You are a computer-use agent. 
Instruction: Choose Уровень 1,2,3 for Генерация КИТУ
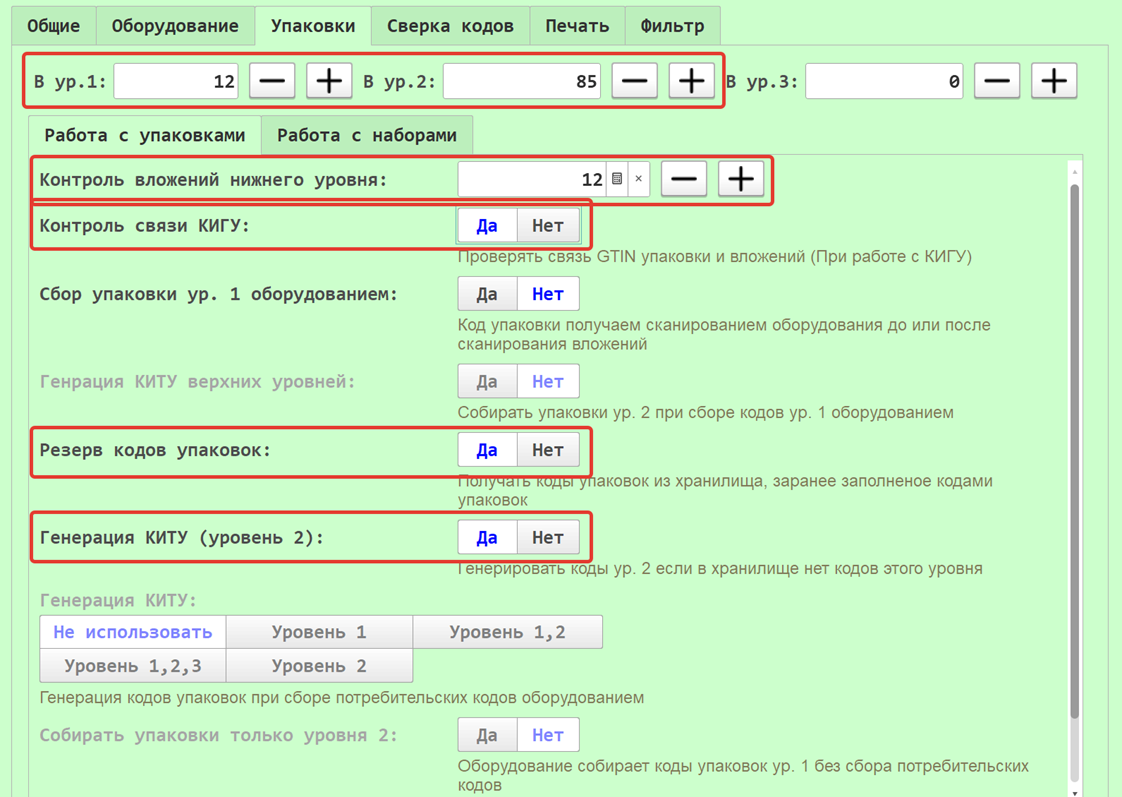point(133,665)
